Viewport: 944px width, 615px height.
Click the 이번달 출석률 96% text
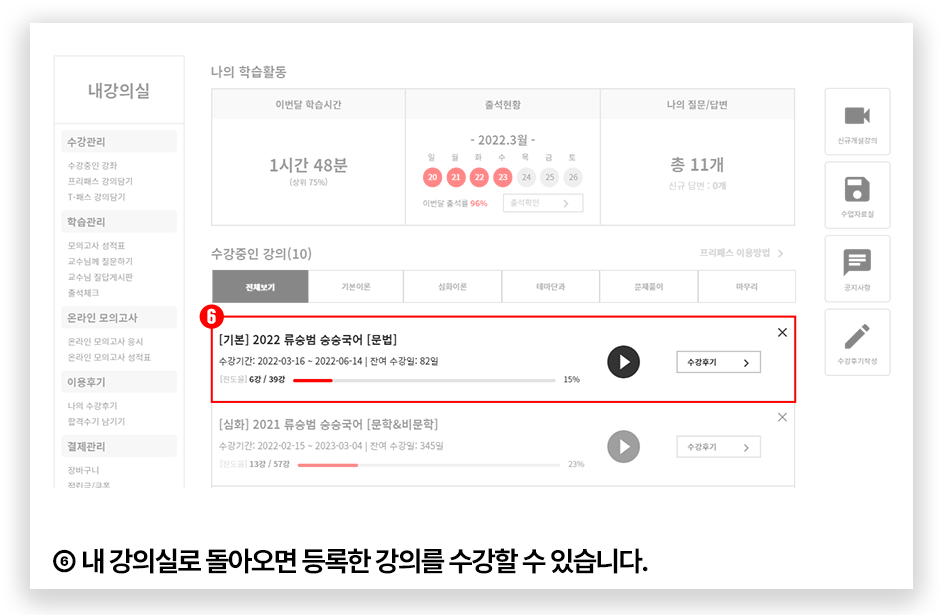coord(455,203)
